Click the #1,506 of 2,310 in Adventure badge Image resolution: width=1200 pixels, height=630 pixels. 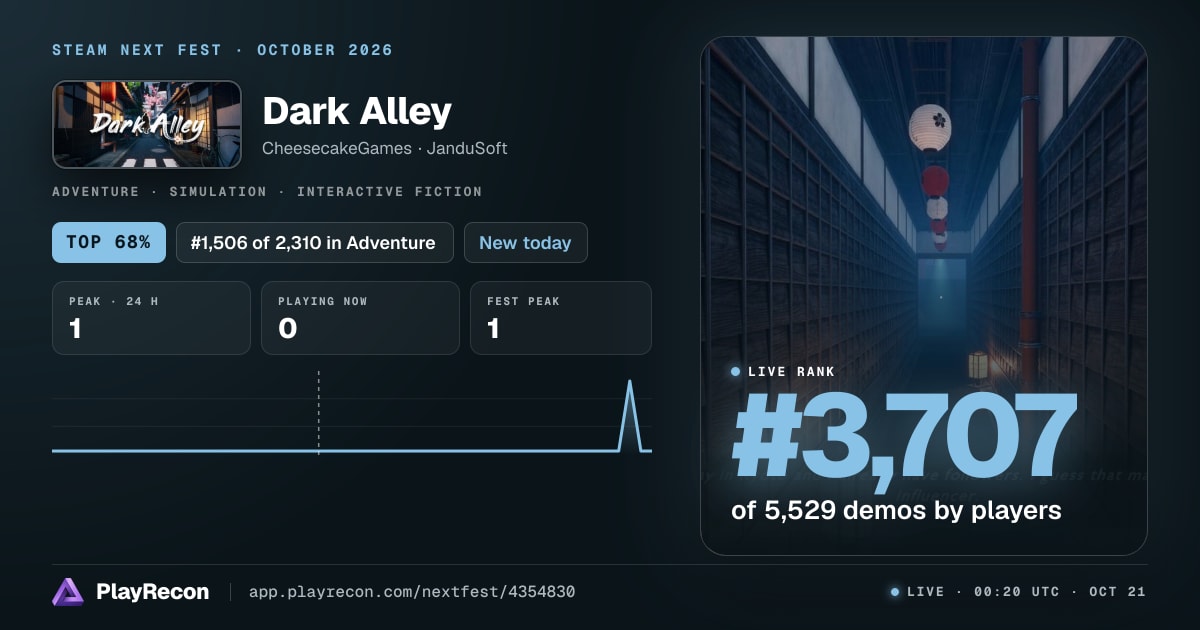tap(315, 242)
